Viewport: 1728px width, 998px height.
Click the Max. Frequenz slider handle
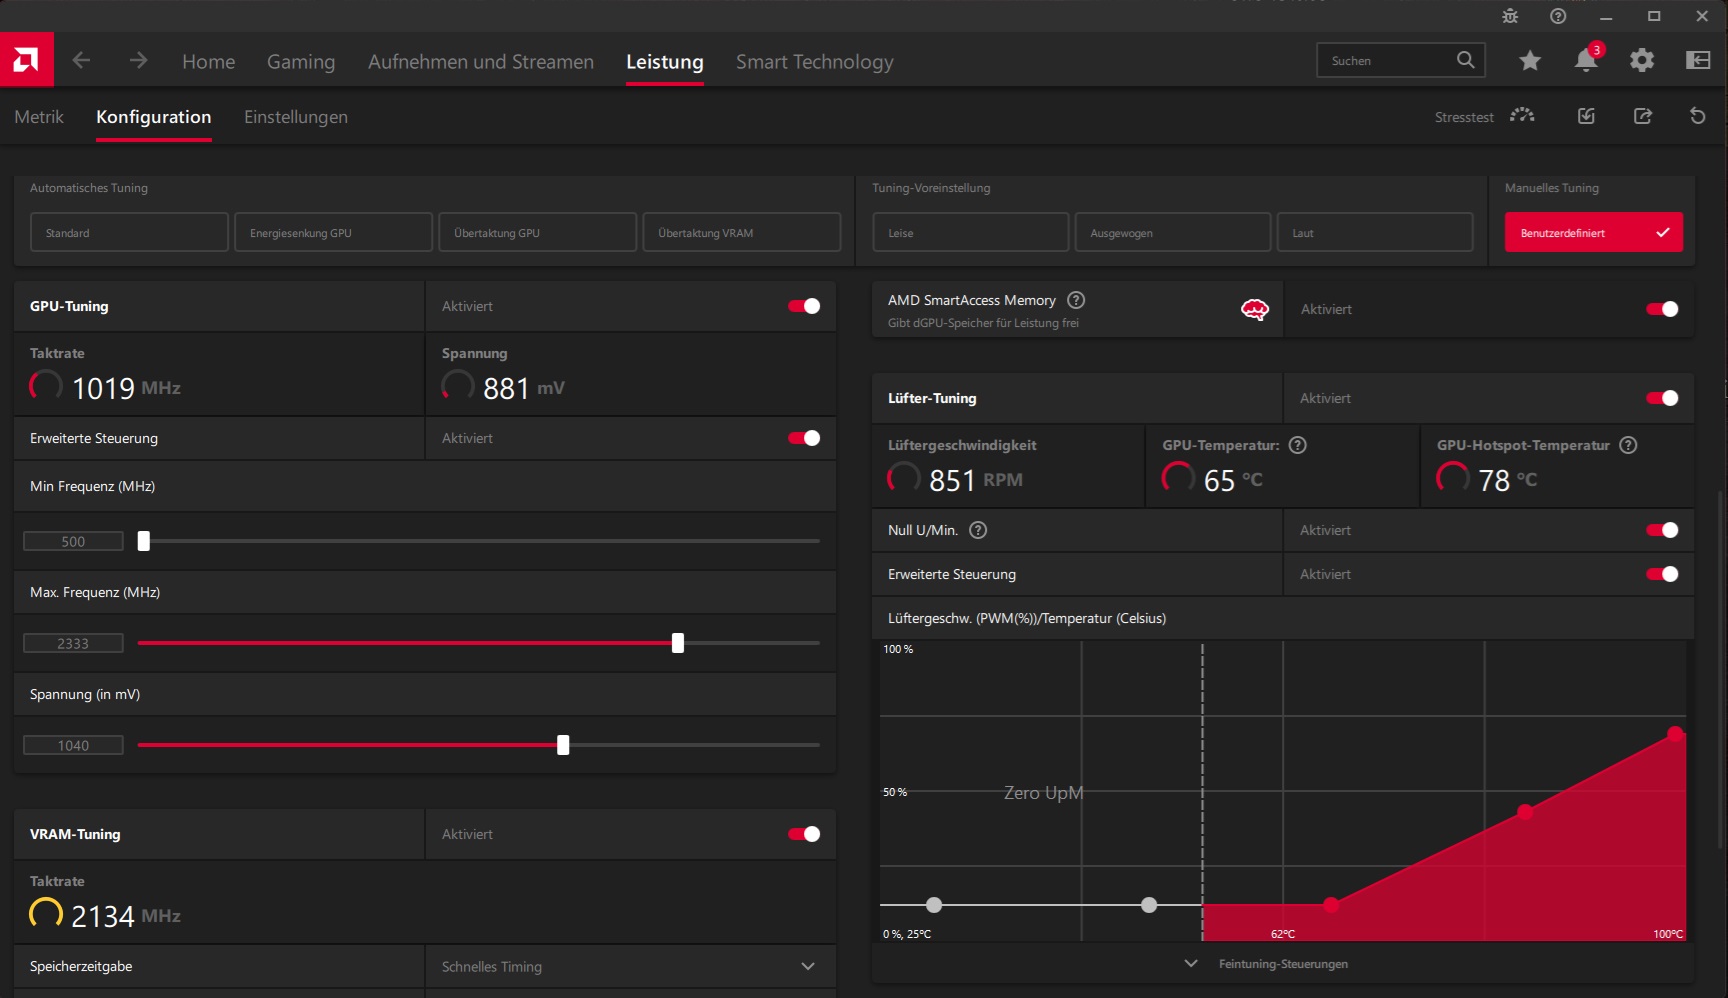point(678,643)
